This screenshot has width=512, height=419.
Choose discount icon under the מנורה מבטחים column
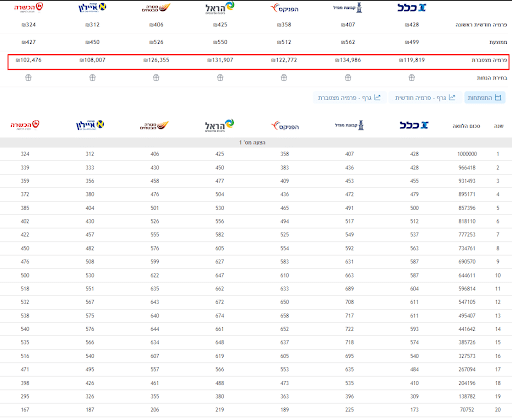(156, 78)
